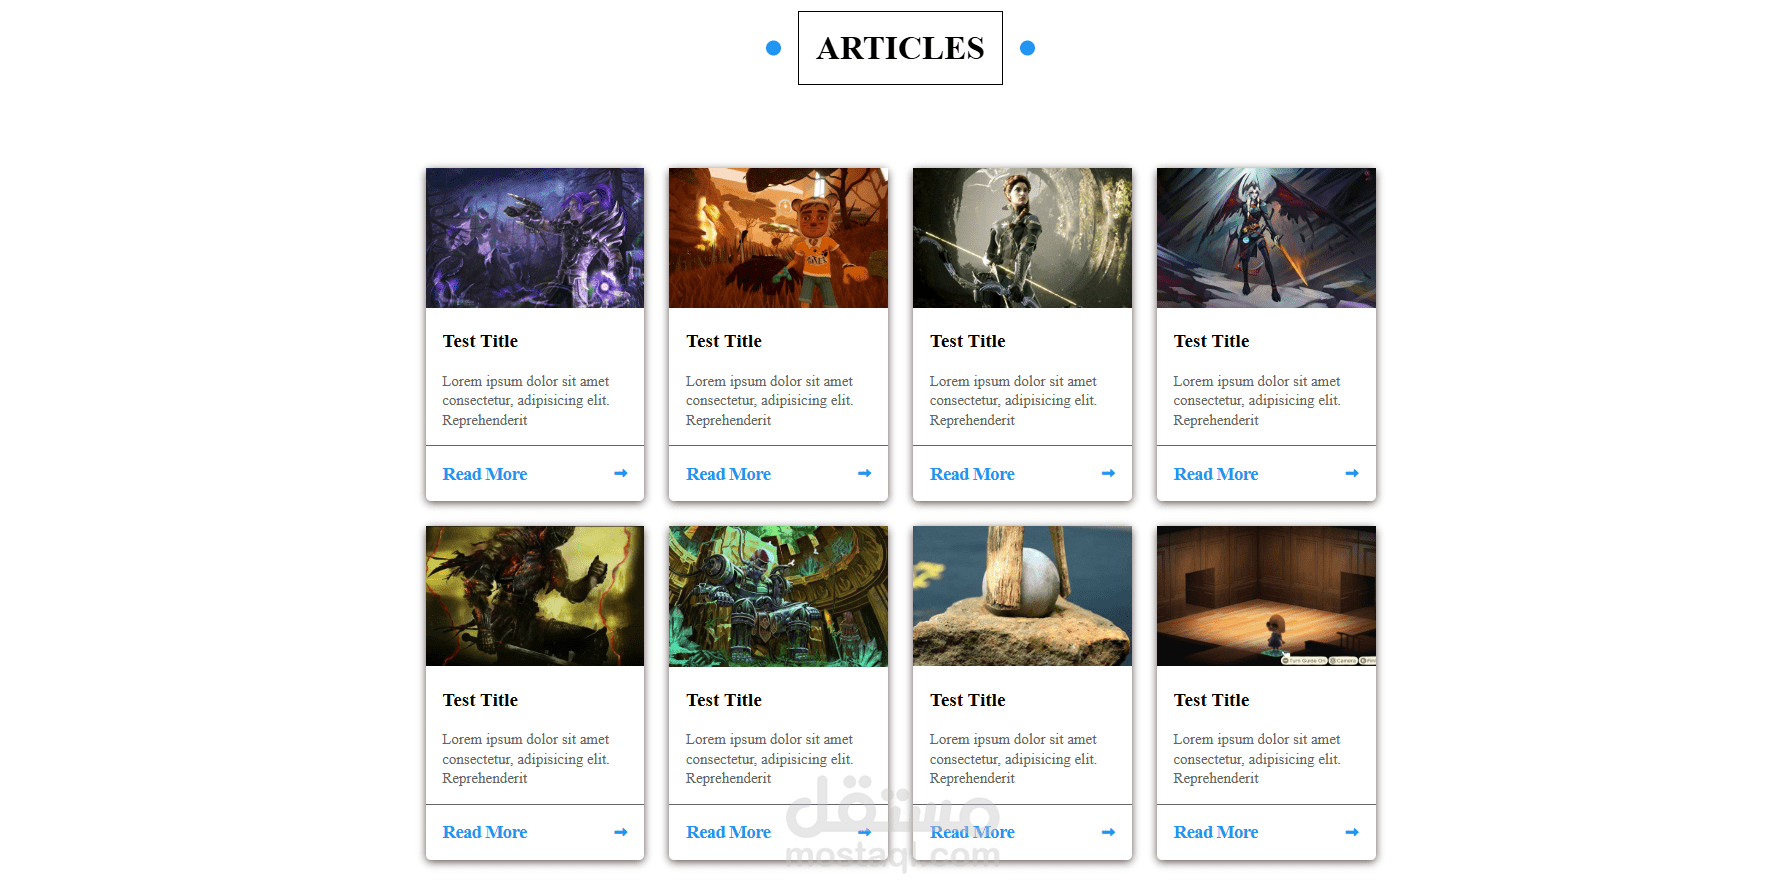This screenshot has width=1787, height=892.
Task: Open the stone ball on rock image
Action: (1022, 596)
